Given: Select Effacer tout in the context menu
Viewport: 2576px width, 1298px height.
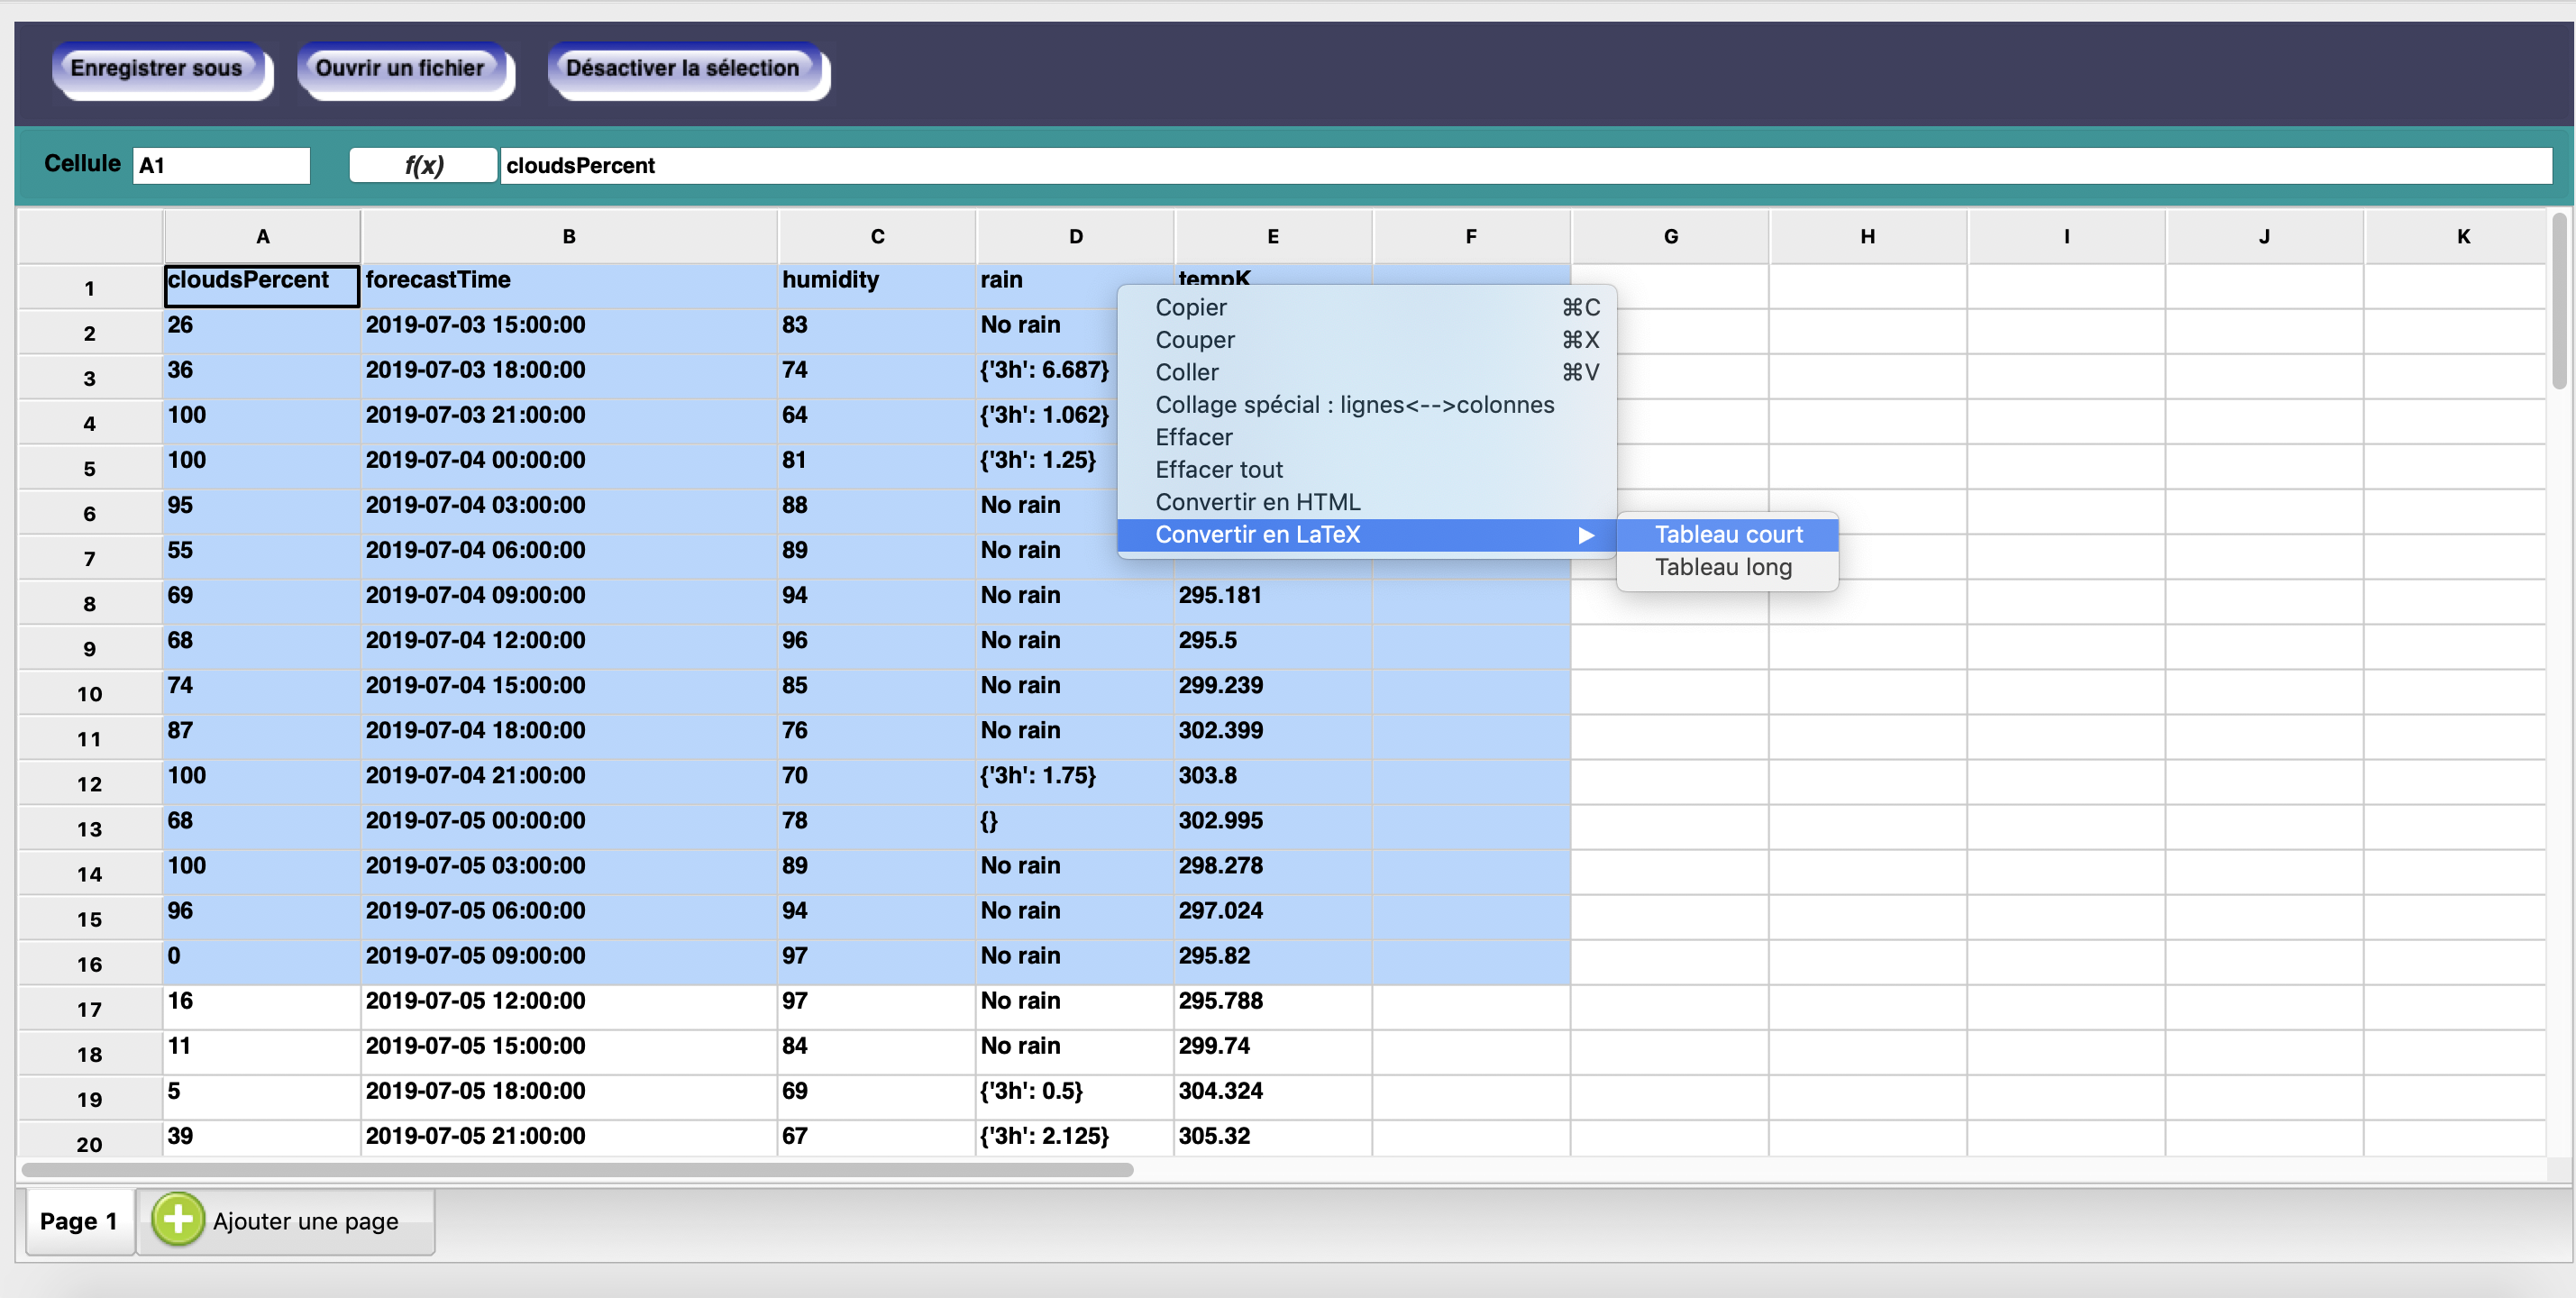Looking at the screenshot, I should click(1366, 470).
